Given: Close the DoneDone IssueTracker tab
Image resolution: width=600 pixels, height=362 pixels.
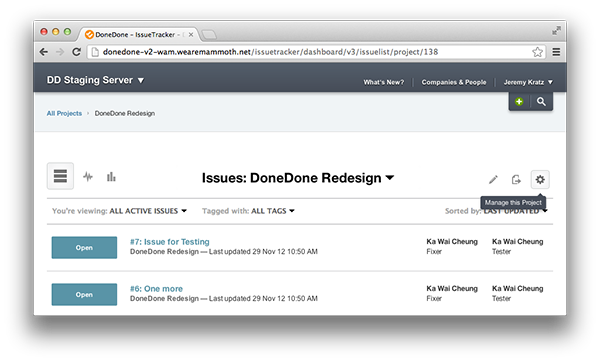Looking at the screenshot, I should [x=191, y=34].
